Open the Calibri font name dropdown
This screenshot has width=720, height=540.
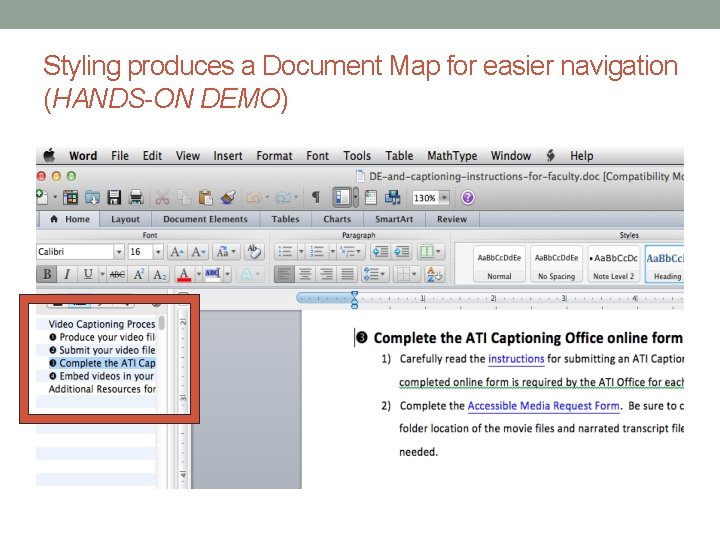pyautogui.click(x=119, y=252)
